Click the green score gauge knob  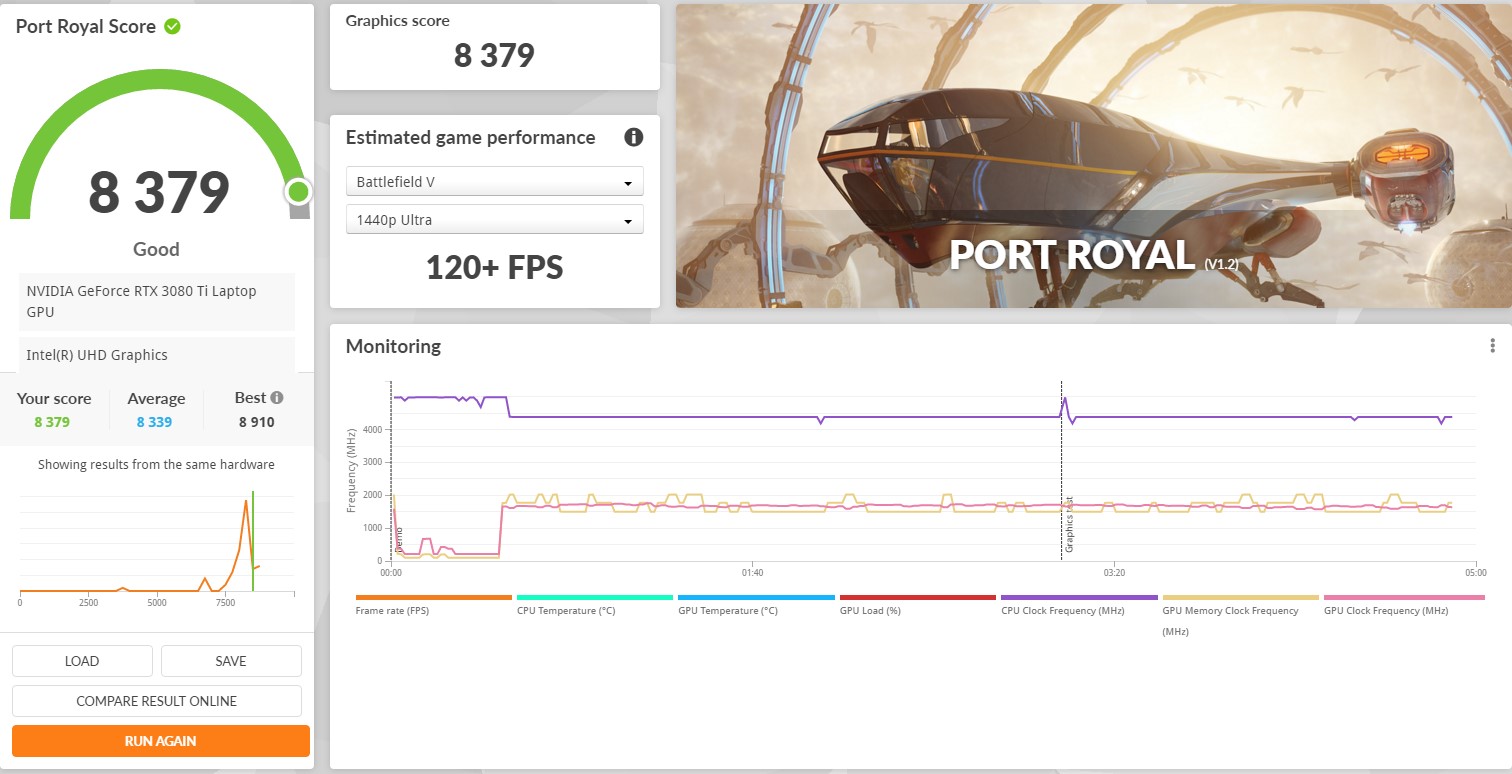click(297, 192)
